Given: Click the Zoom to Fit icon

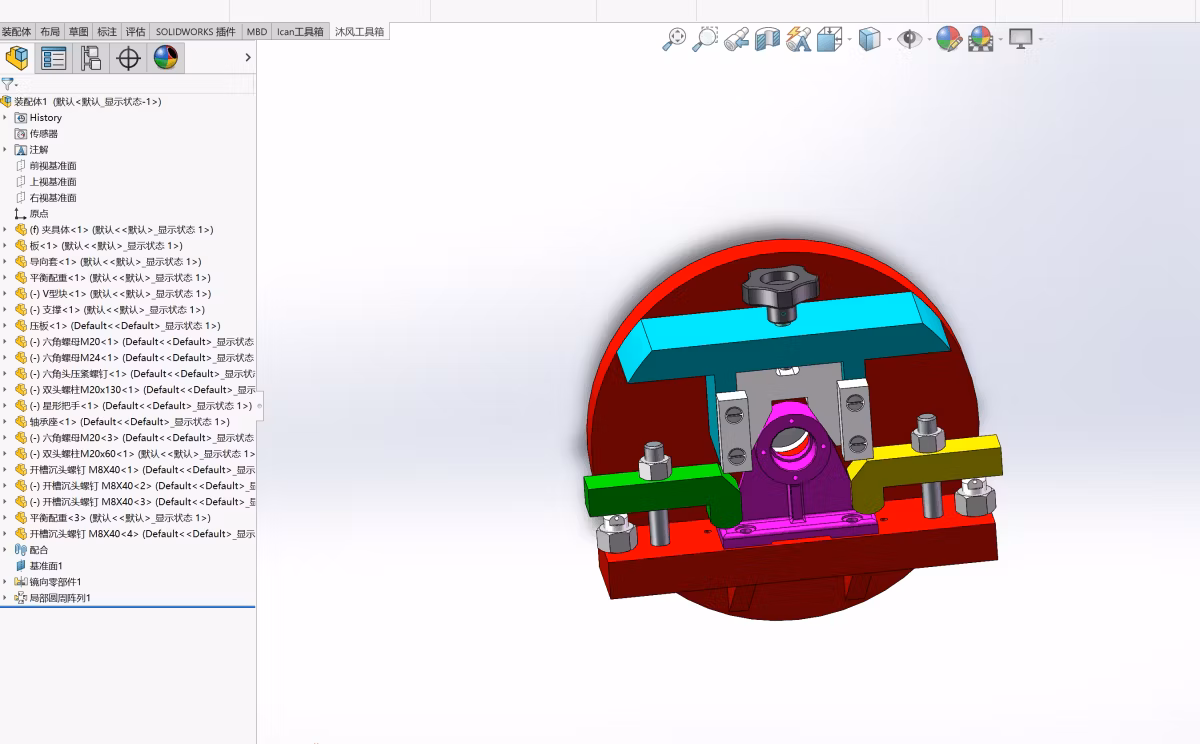Looking at the screenshot, I should [x=675, y=39].
